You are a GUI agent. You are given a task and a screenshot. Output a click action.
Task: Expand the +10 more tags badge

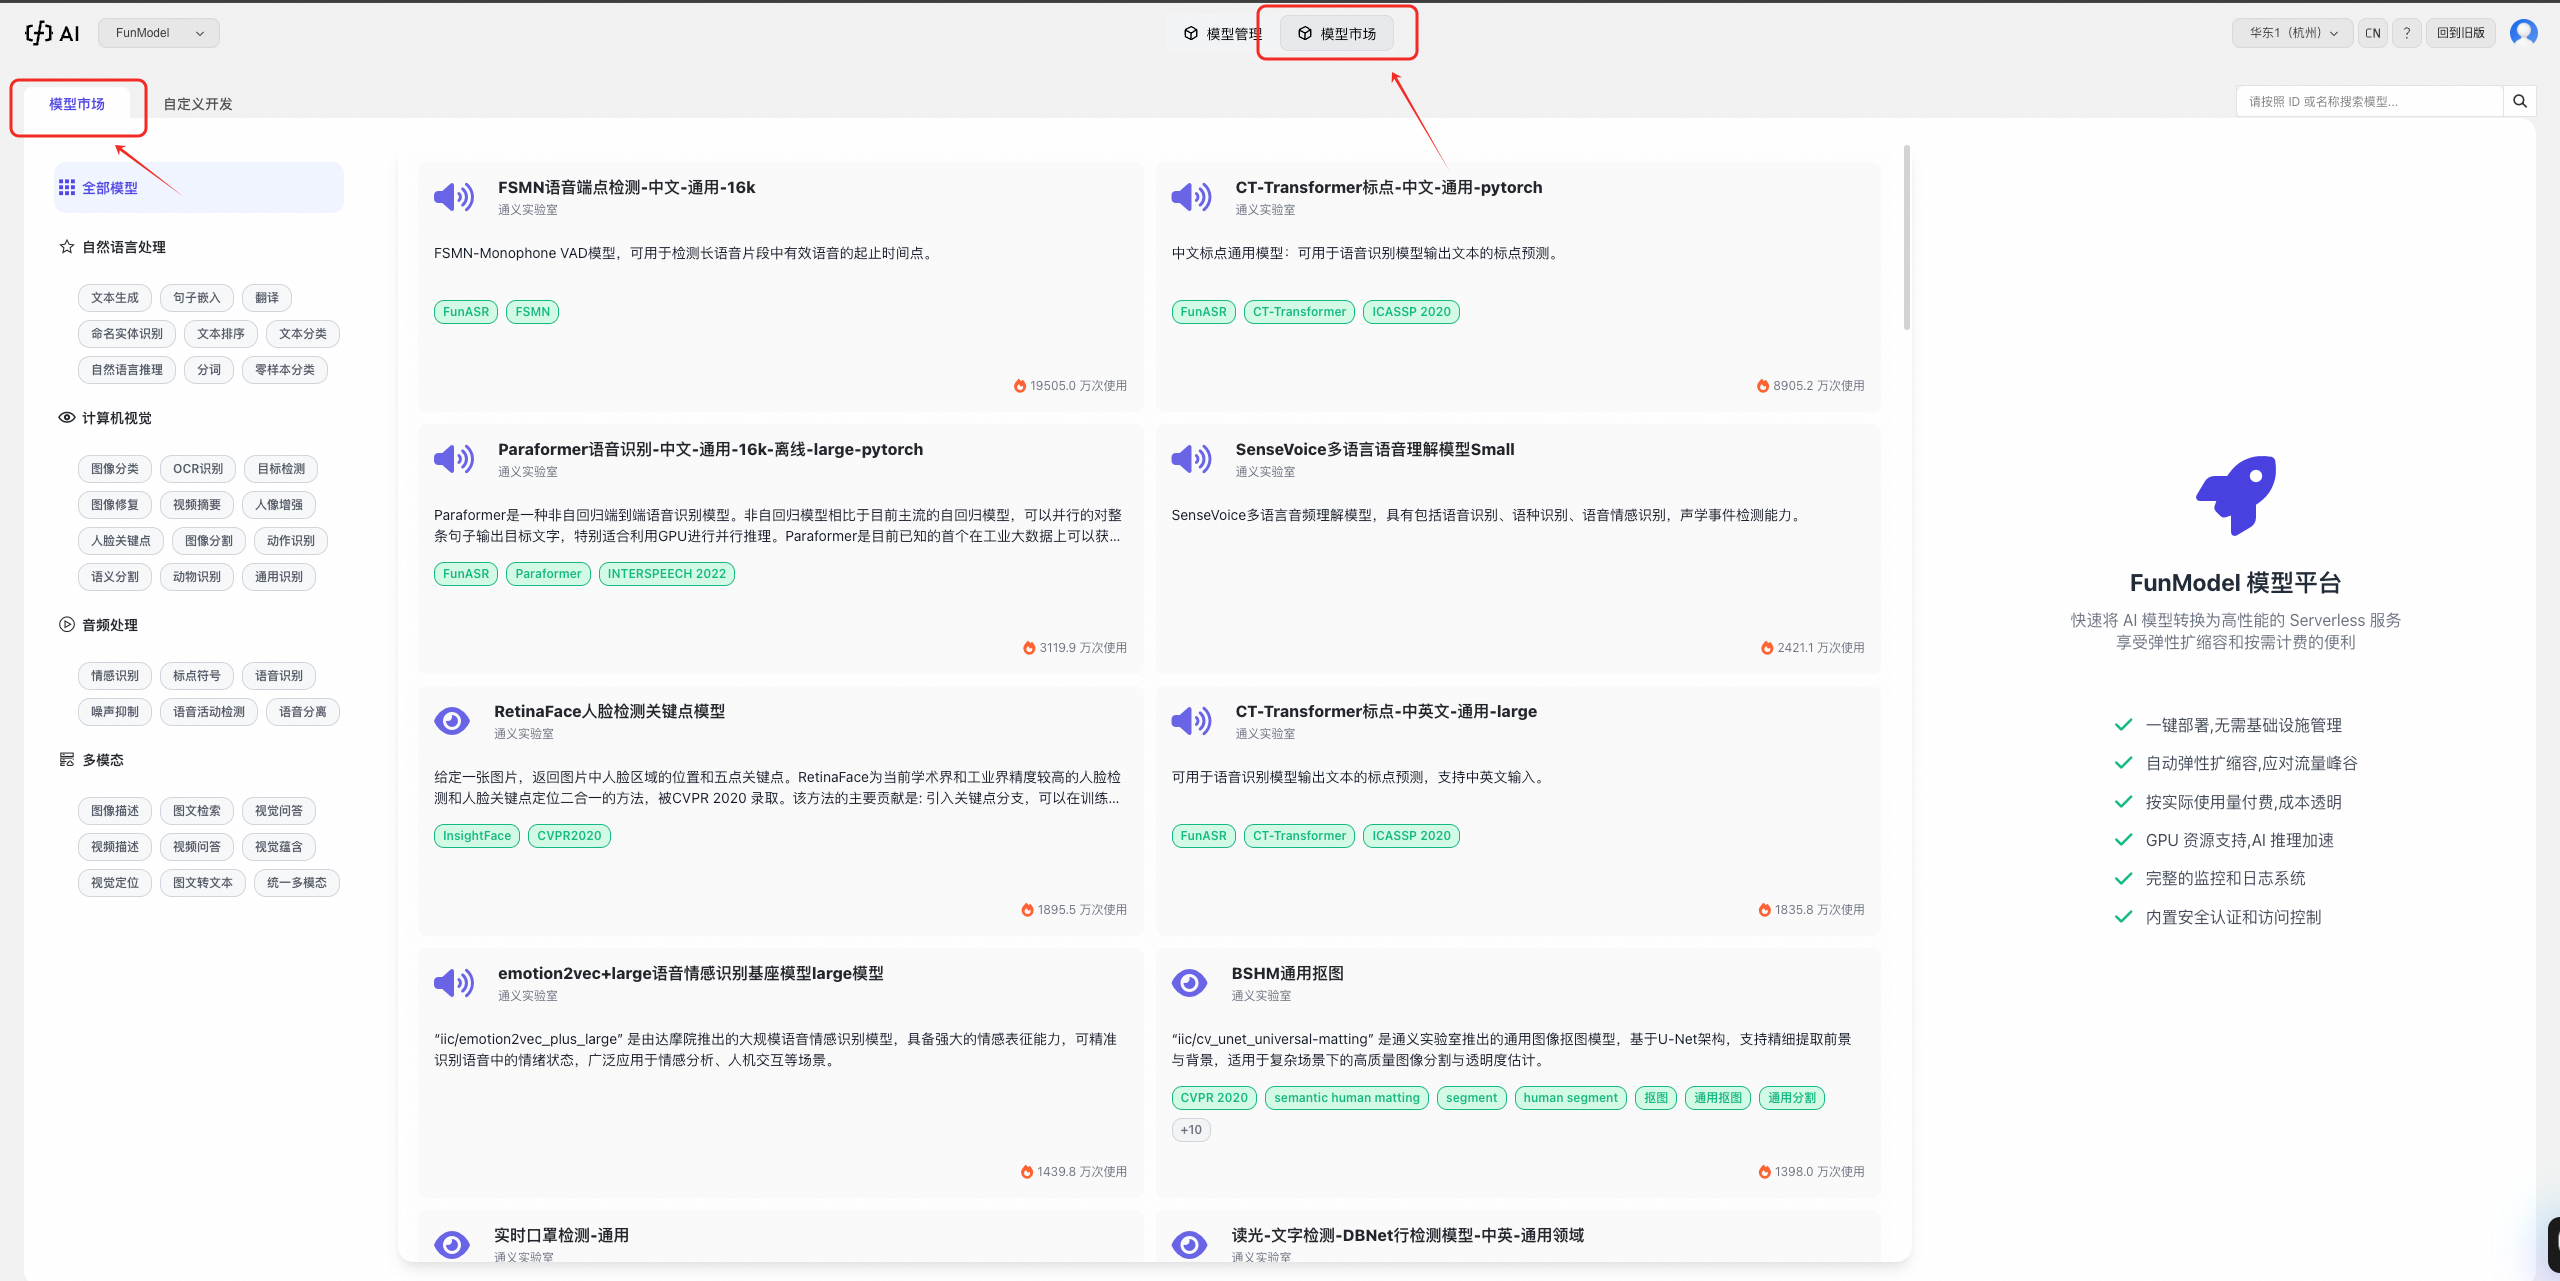point(1190,1130)
